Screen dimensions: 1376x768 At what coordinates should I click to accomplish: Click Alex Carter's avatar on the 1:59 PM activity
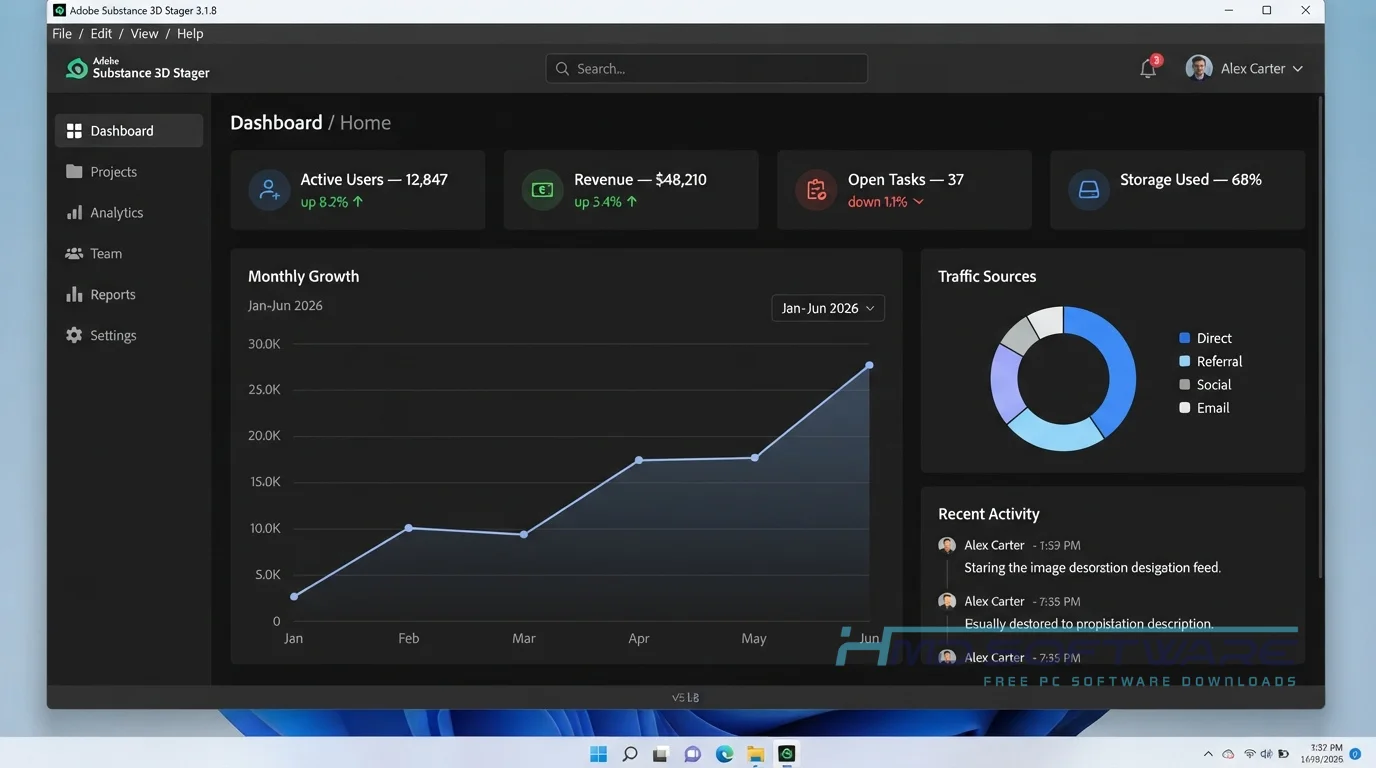[947, 545]
